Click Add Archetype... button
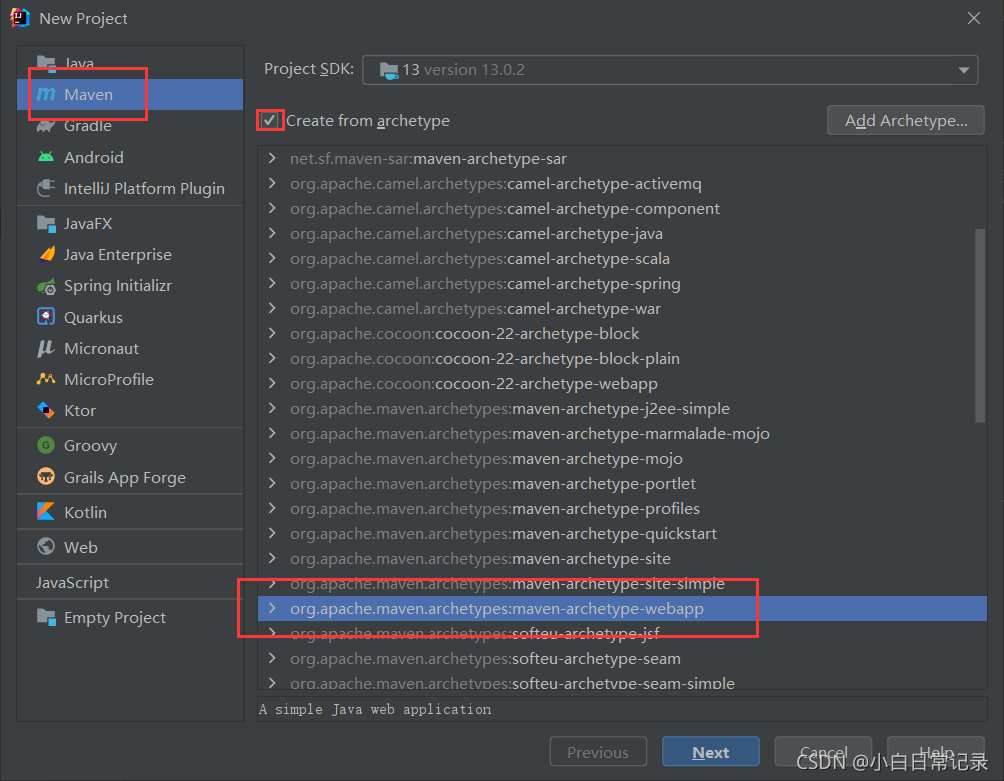Image resolution: width=1004 pixels, height=781 pixels. [x=905, y=120]
